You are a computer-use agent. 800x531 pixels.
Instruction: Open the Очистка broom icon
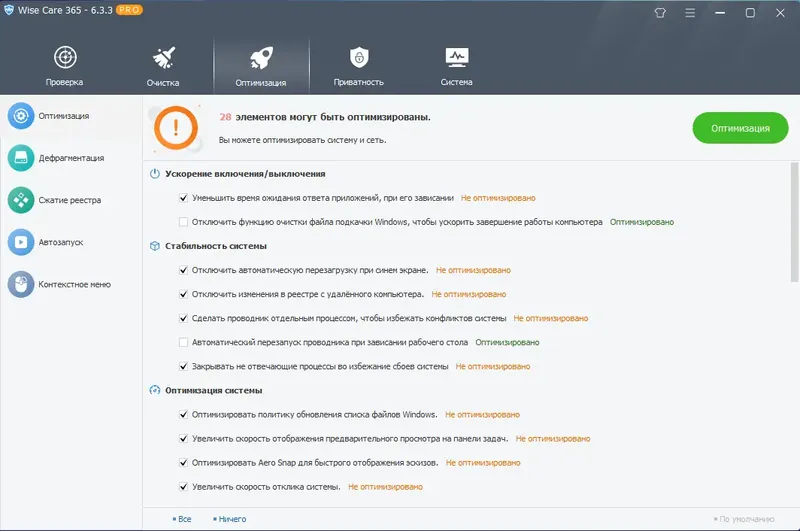coord(163,58)
